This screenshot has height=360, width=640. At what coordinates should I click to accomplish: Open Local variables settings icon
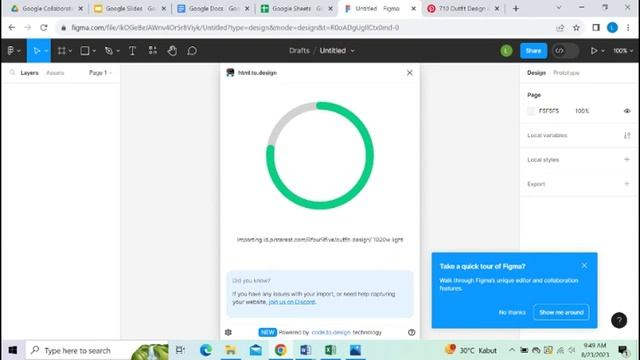coord(627,135)
